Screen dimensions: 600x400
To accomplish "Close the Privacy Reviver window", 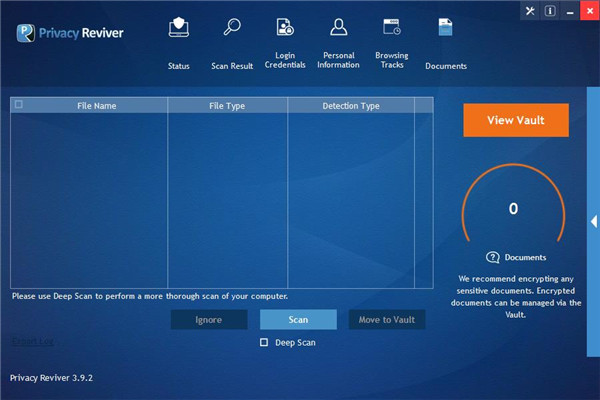I will pos(590,11).
